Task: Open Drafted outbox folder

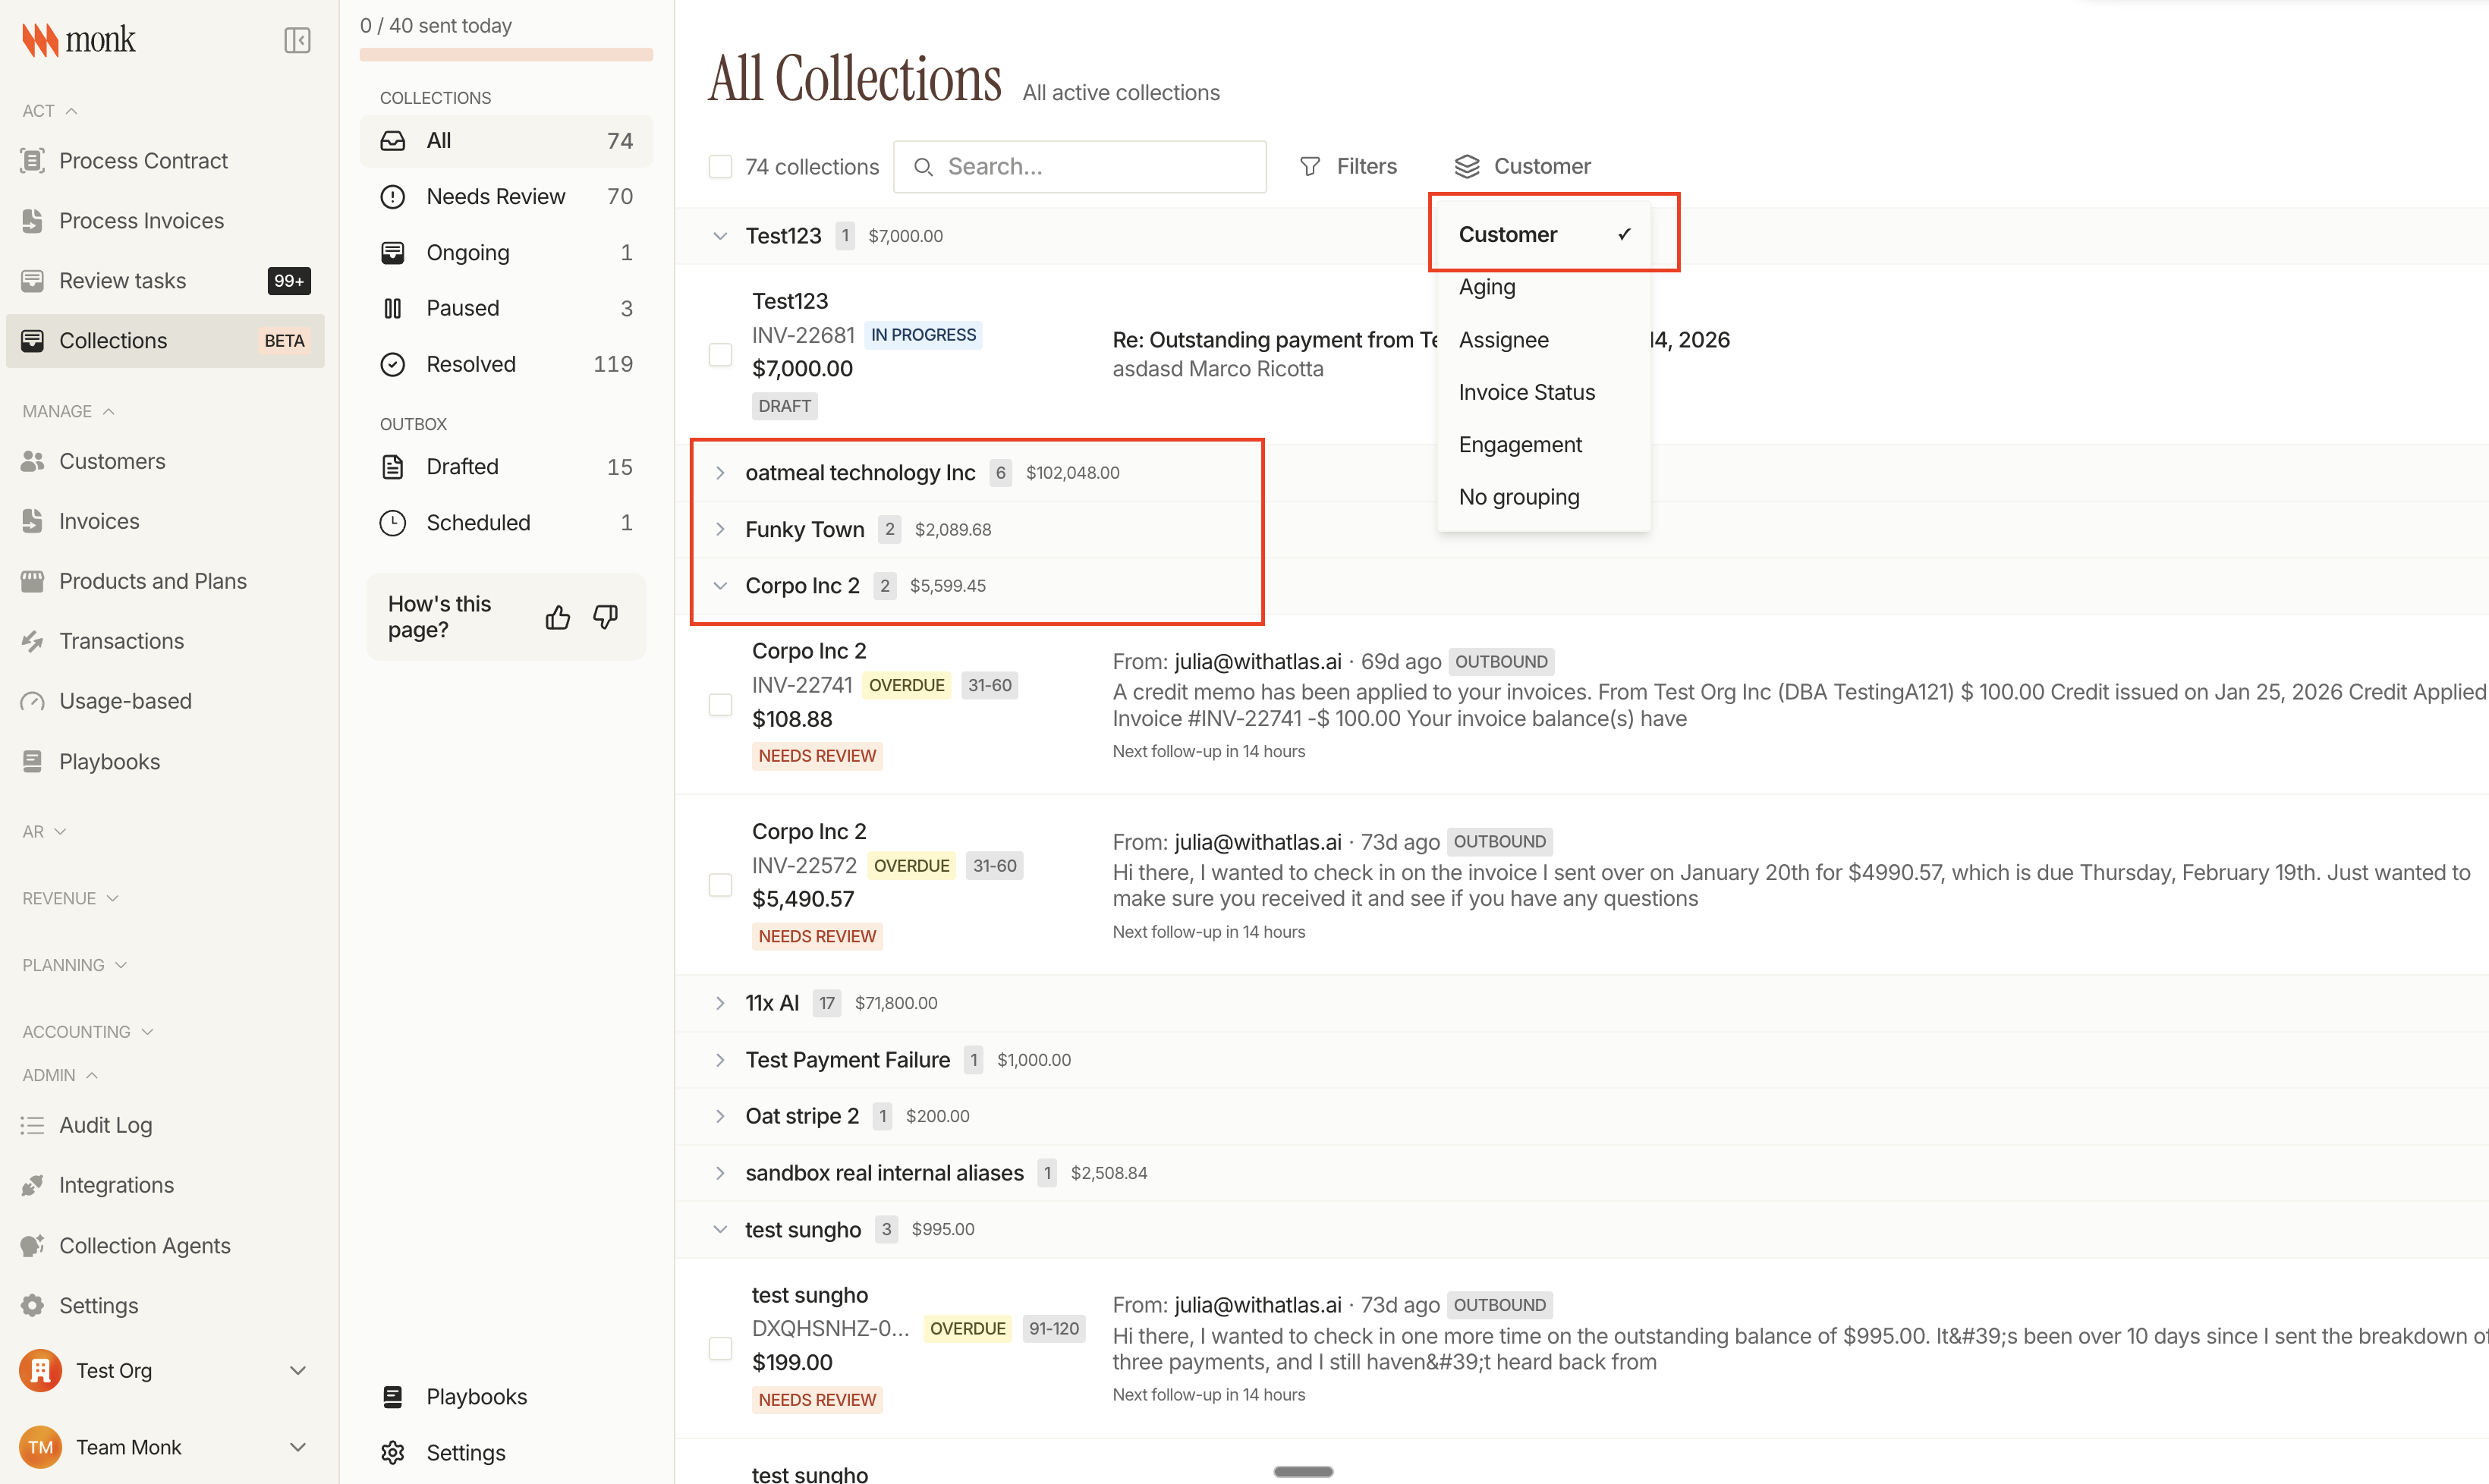Action: pyautogui.click(x=462, y=467)
